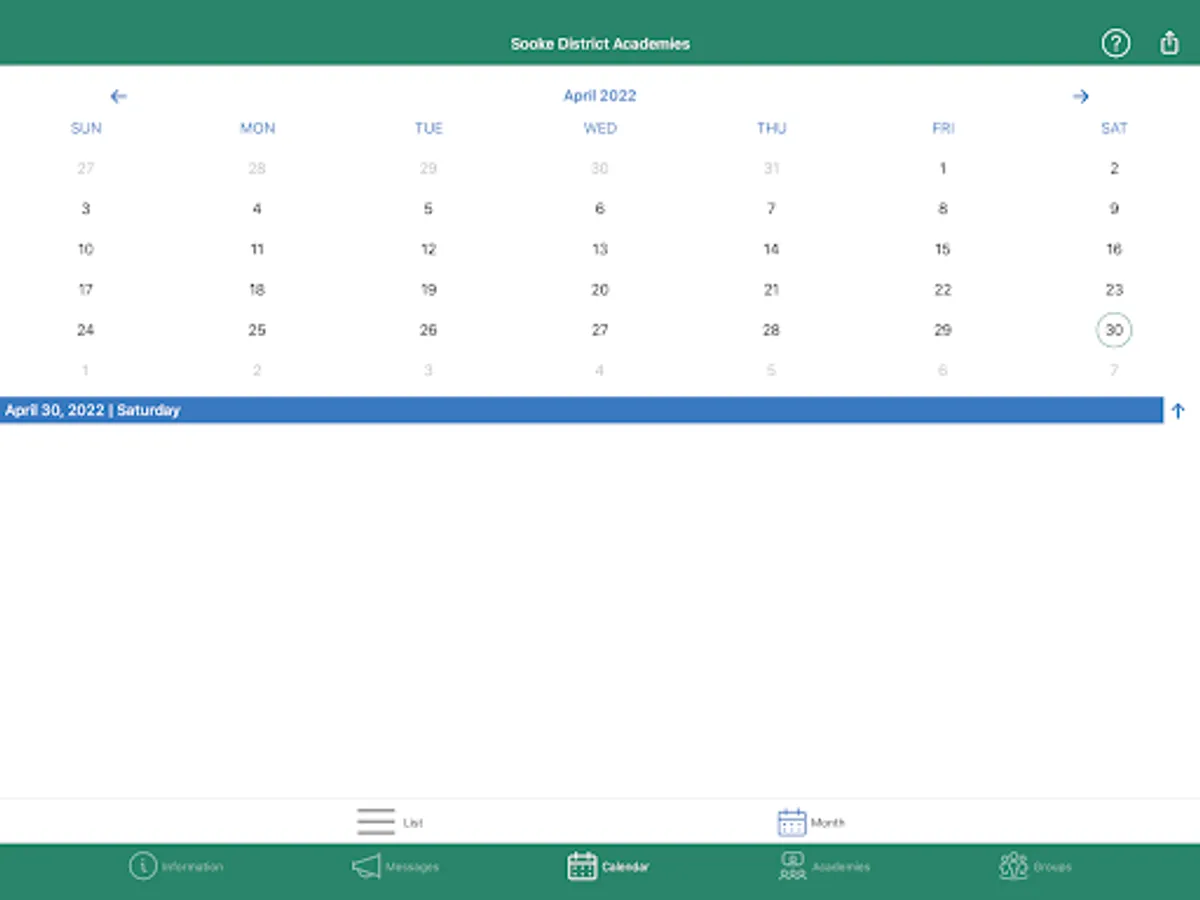The height and width of the screenshot is (900, 1200).
Task: Switch to the Information tab
Action: coord(176,866)
